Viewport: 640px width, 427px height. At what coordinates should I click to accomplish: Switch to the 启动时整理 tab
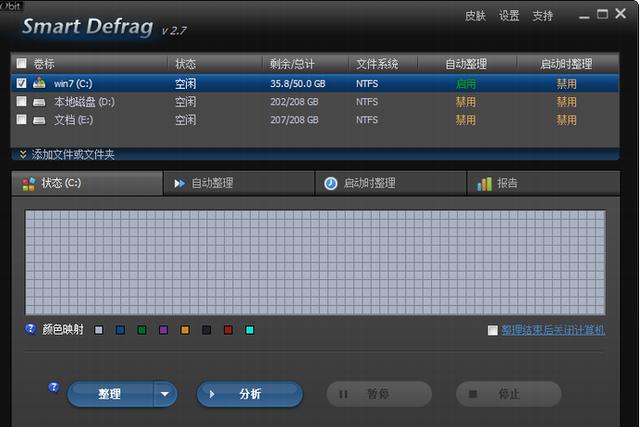(x=391, y=183)
